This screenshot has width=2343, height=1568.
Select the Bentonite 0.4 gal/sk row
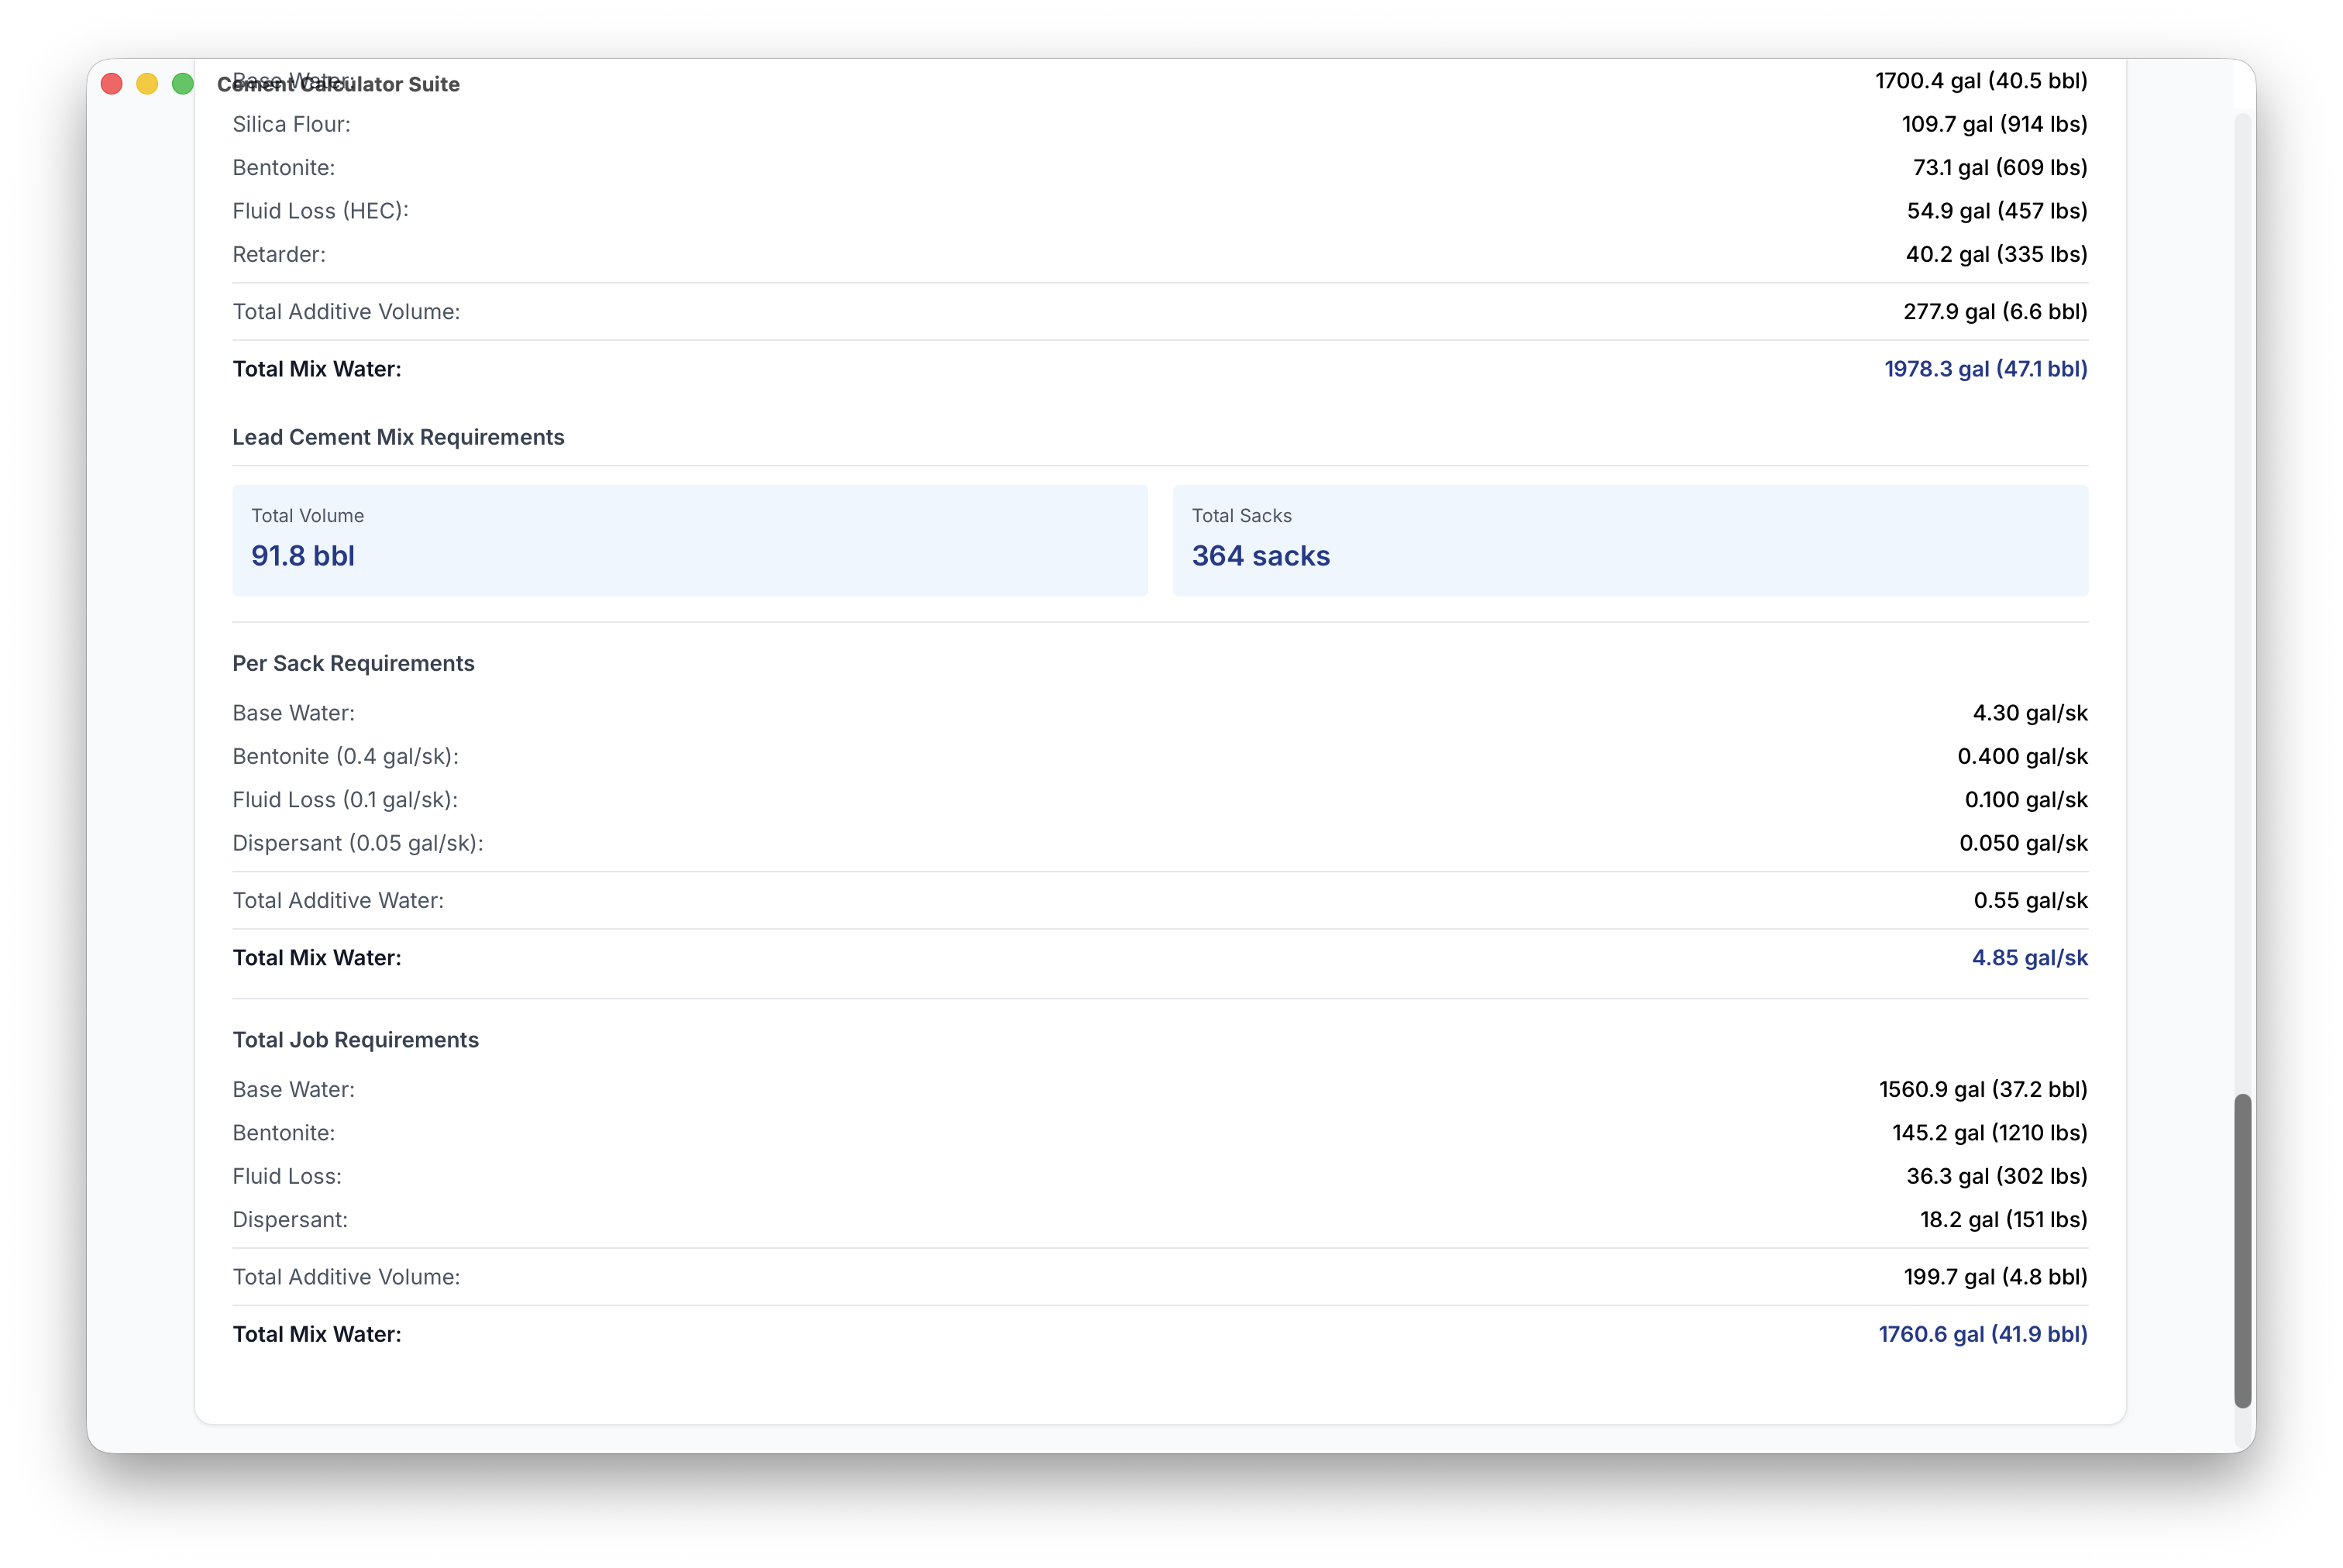(x=345, y=757)
